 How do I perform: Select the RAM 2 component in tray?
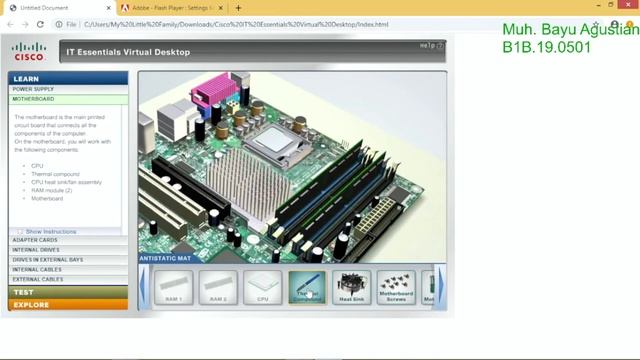(x=218, y=287)
